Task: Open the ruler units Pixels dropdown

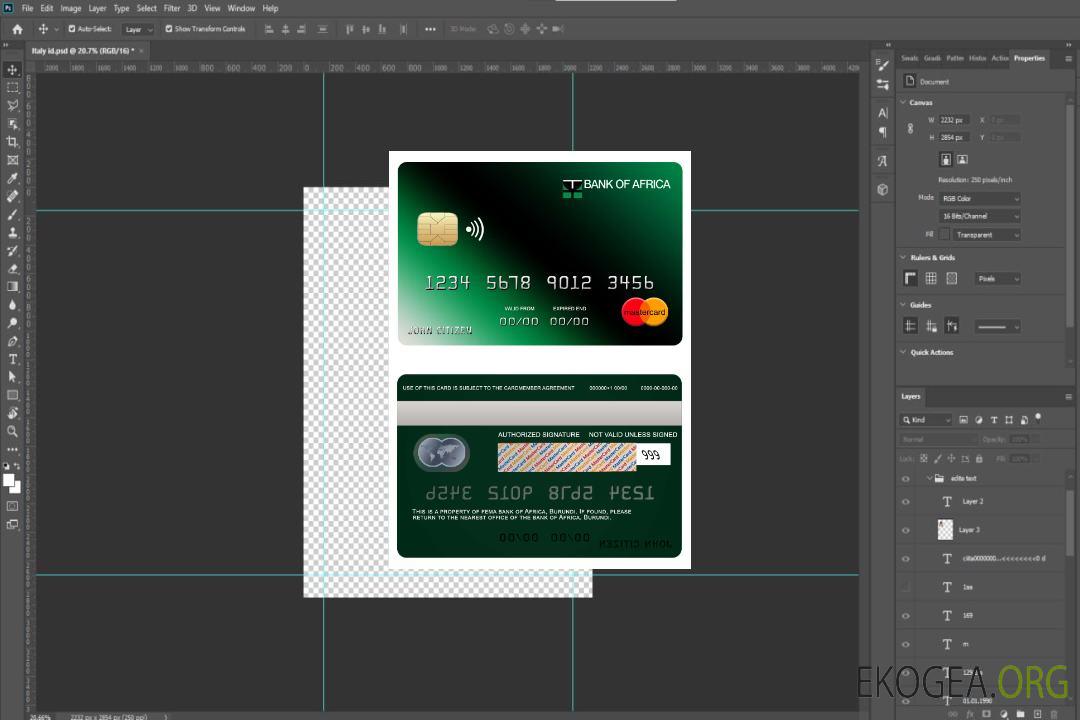Action: [x=998, y=279]
